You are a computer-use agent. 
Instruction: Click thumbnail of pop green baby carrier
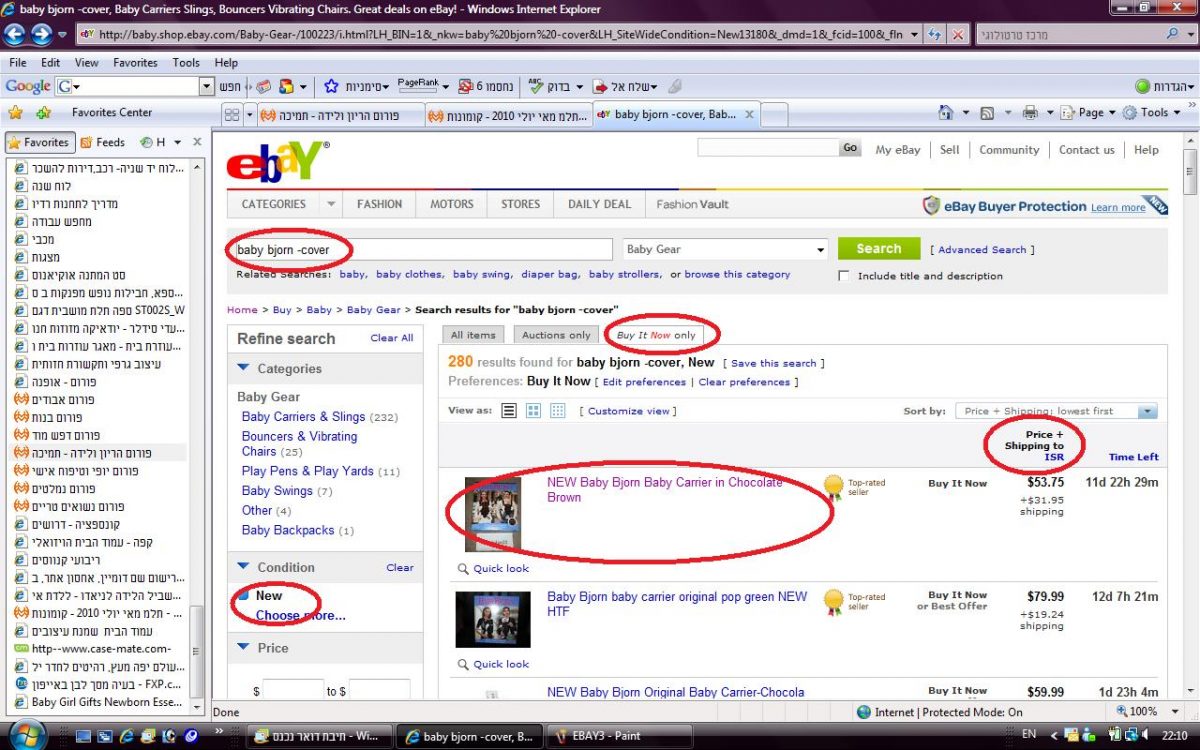pyautogui.click(x=493, y=620)
